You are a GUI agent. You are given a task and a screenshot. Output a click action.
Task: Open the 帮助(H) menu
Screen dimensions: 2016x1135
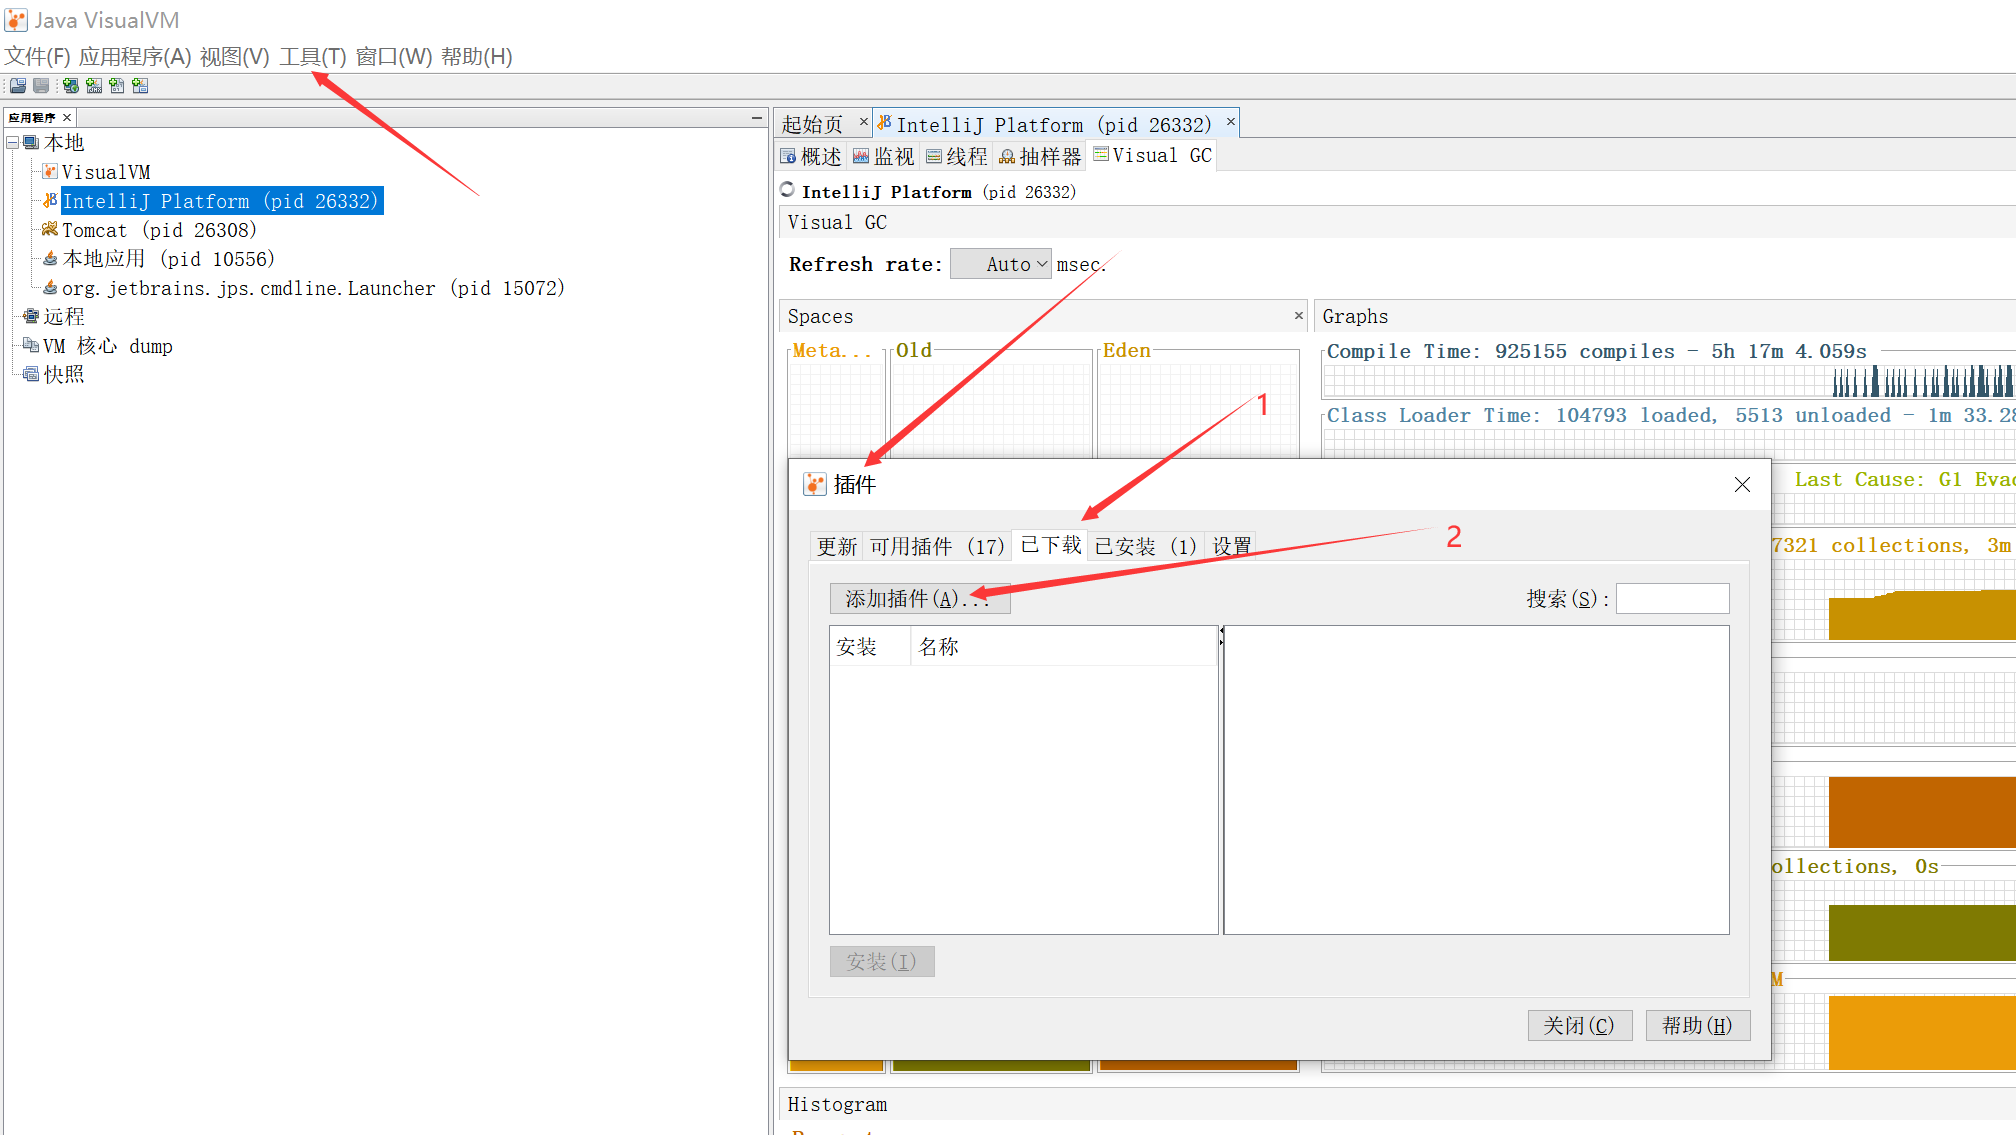tap(477, 57)
